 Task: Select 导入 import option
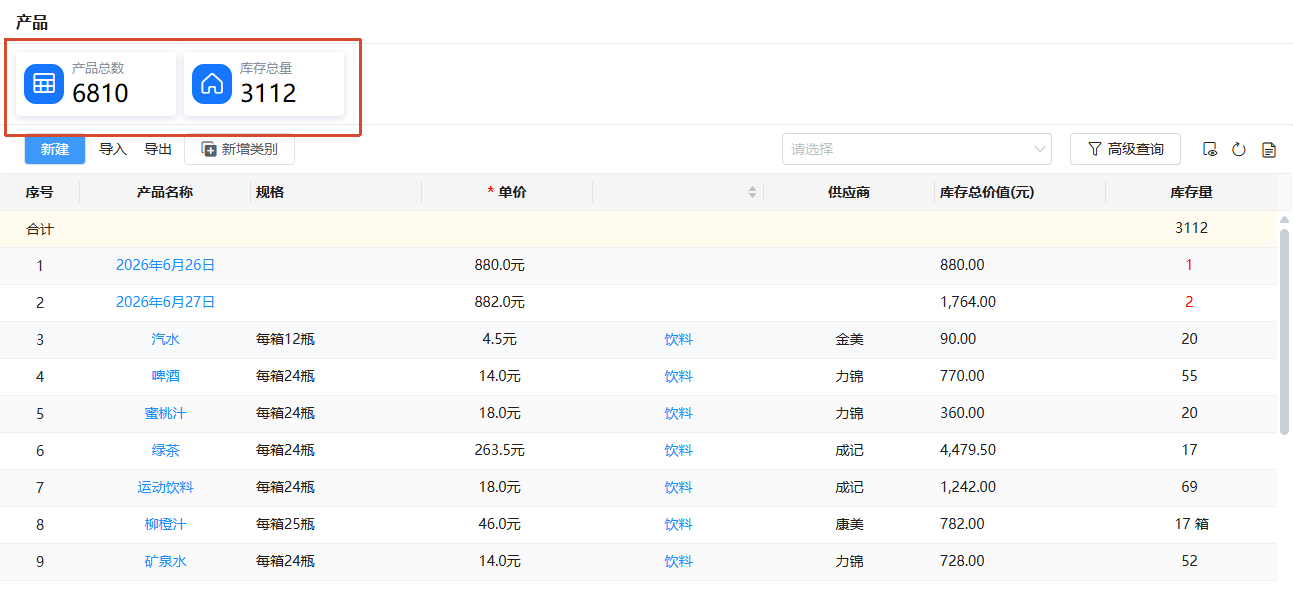pos(113,149)
